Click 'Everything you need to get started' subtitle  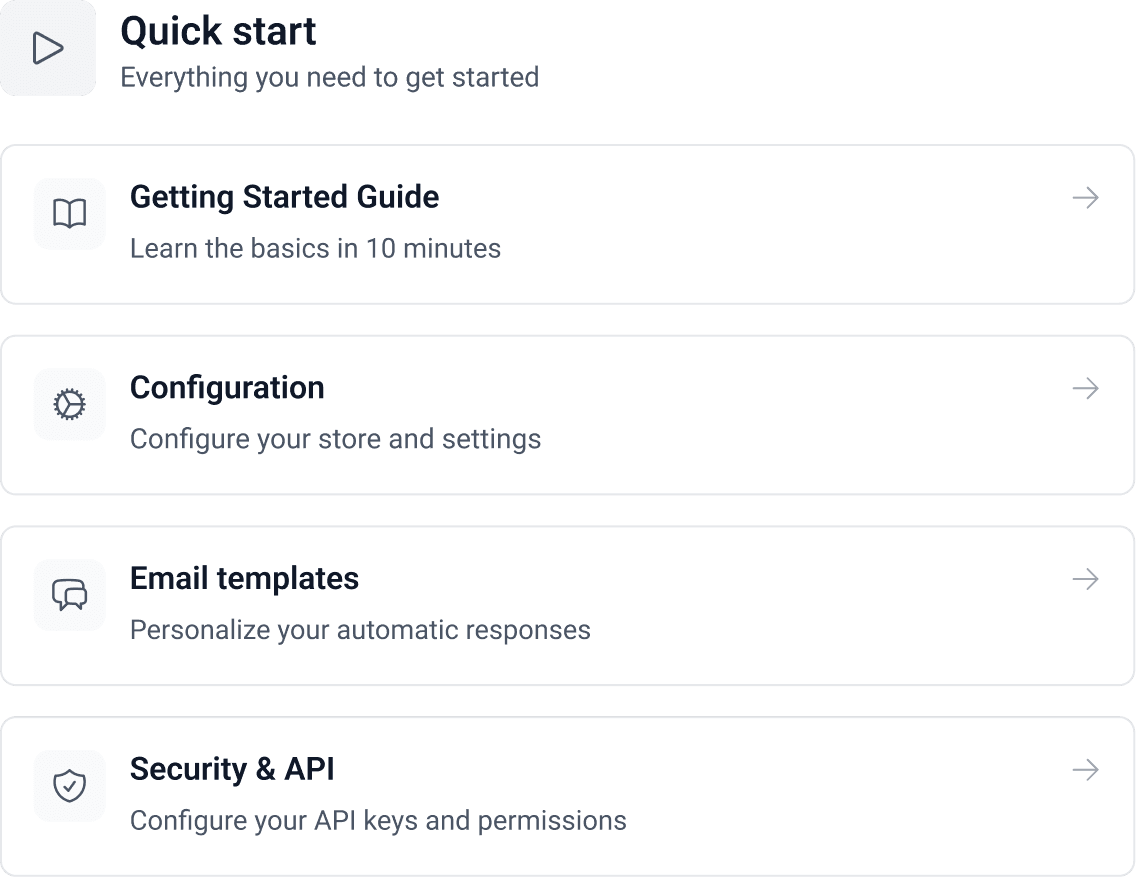[x=329, y=77]
